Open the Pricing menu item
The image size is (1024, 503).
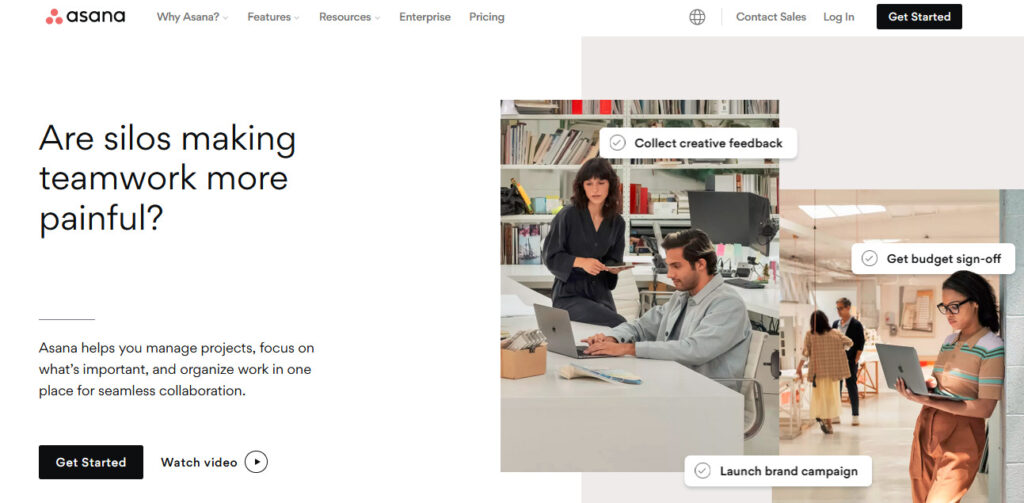coord(487,17)
